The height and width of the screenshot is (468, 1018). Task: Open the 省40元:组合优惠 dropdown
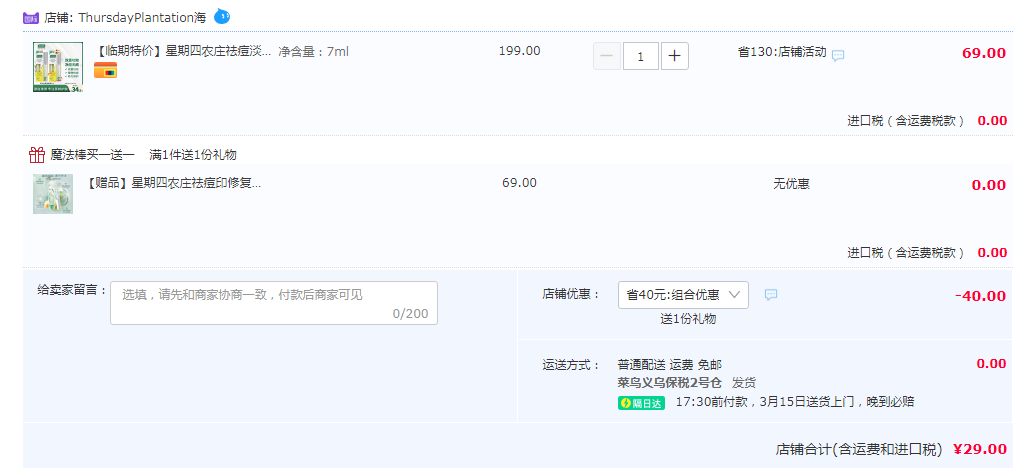[x=683, y=295]
